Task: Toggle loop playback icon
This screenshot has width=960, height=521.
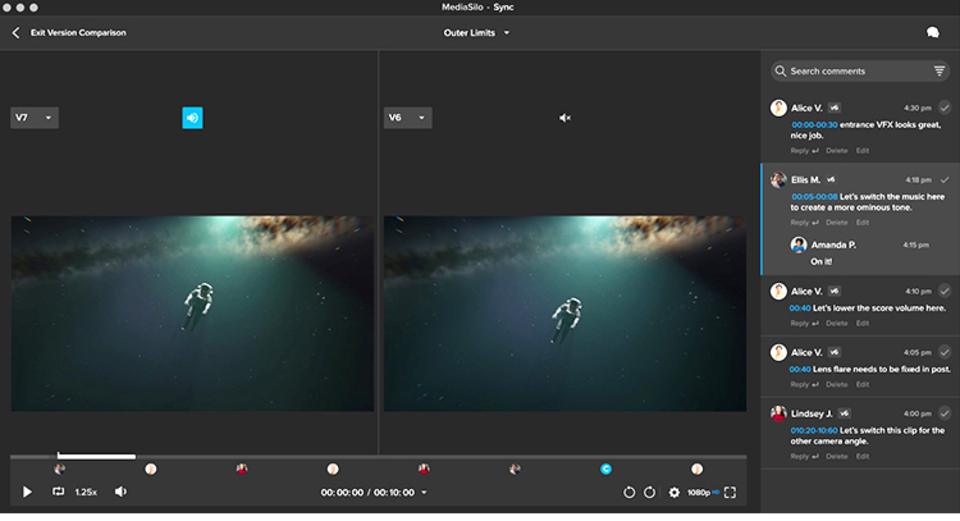Action: (x=58, y=492)
